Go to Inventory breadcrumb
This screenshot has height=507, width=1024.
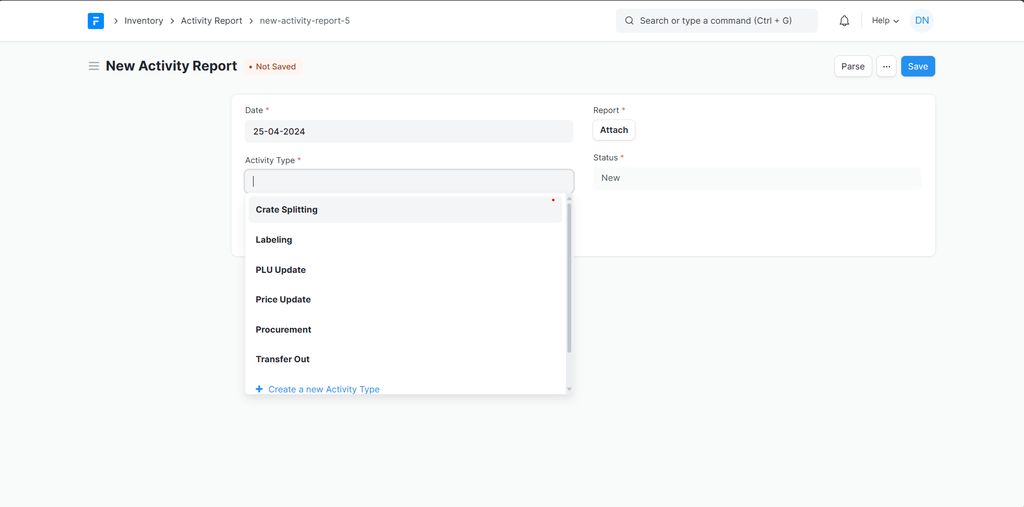[144, 21]
